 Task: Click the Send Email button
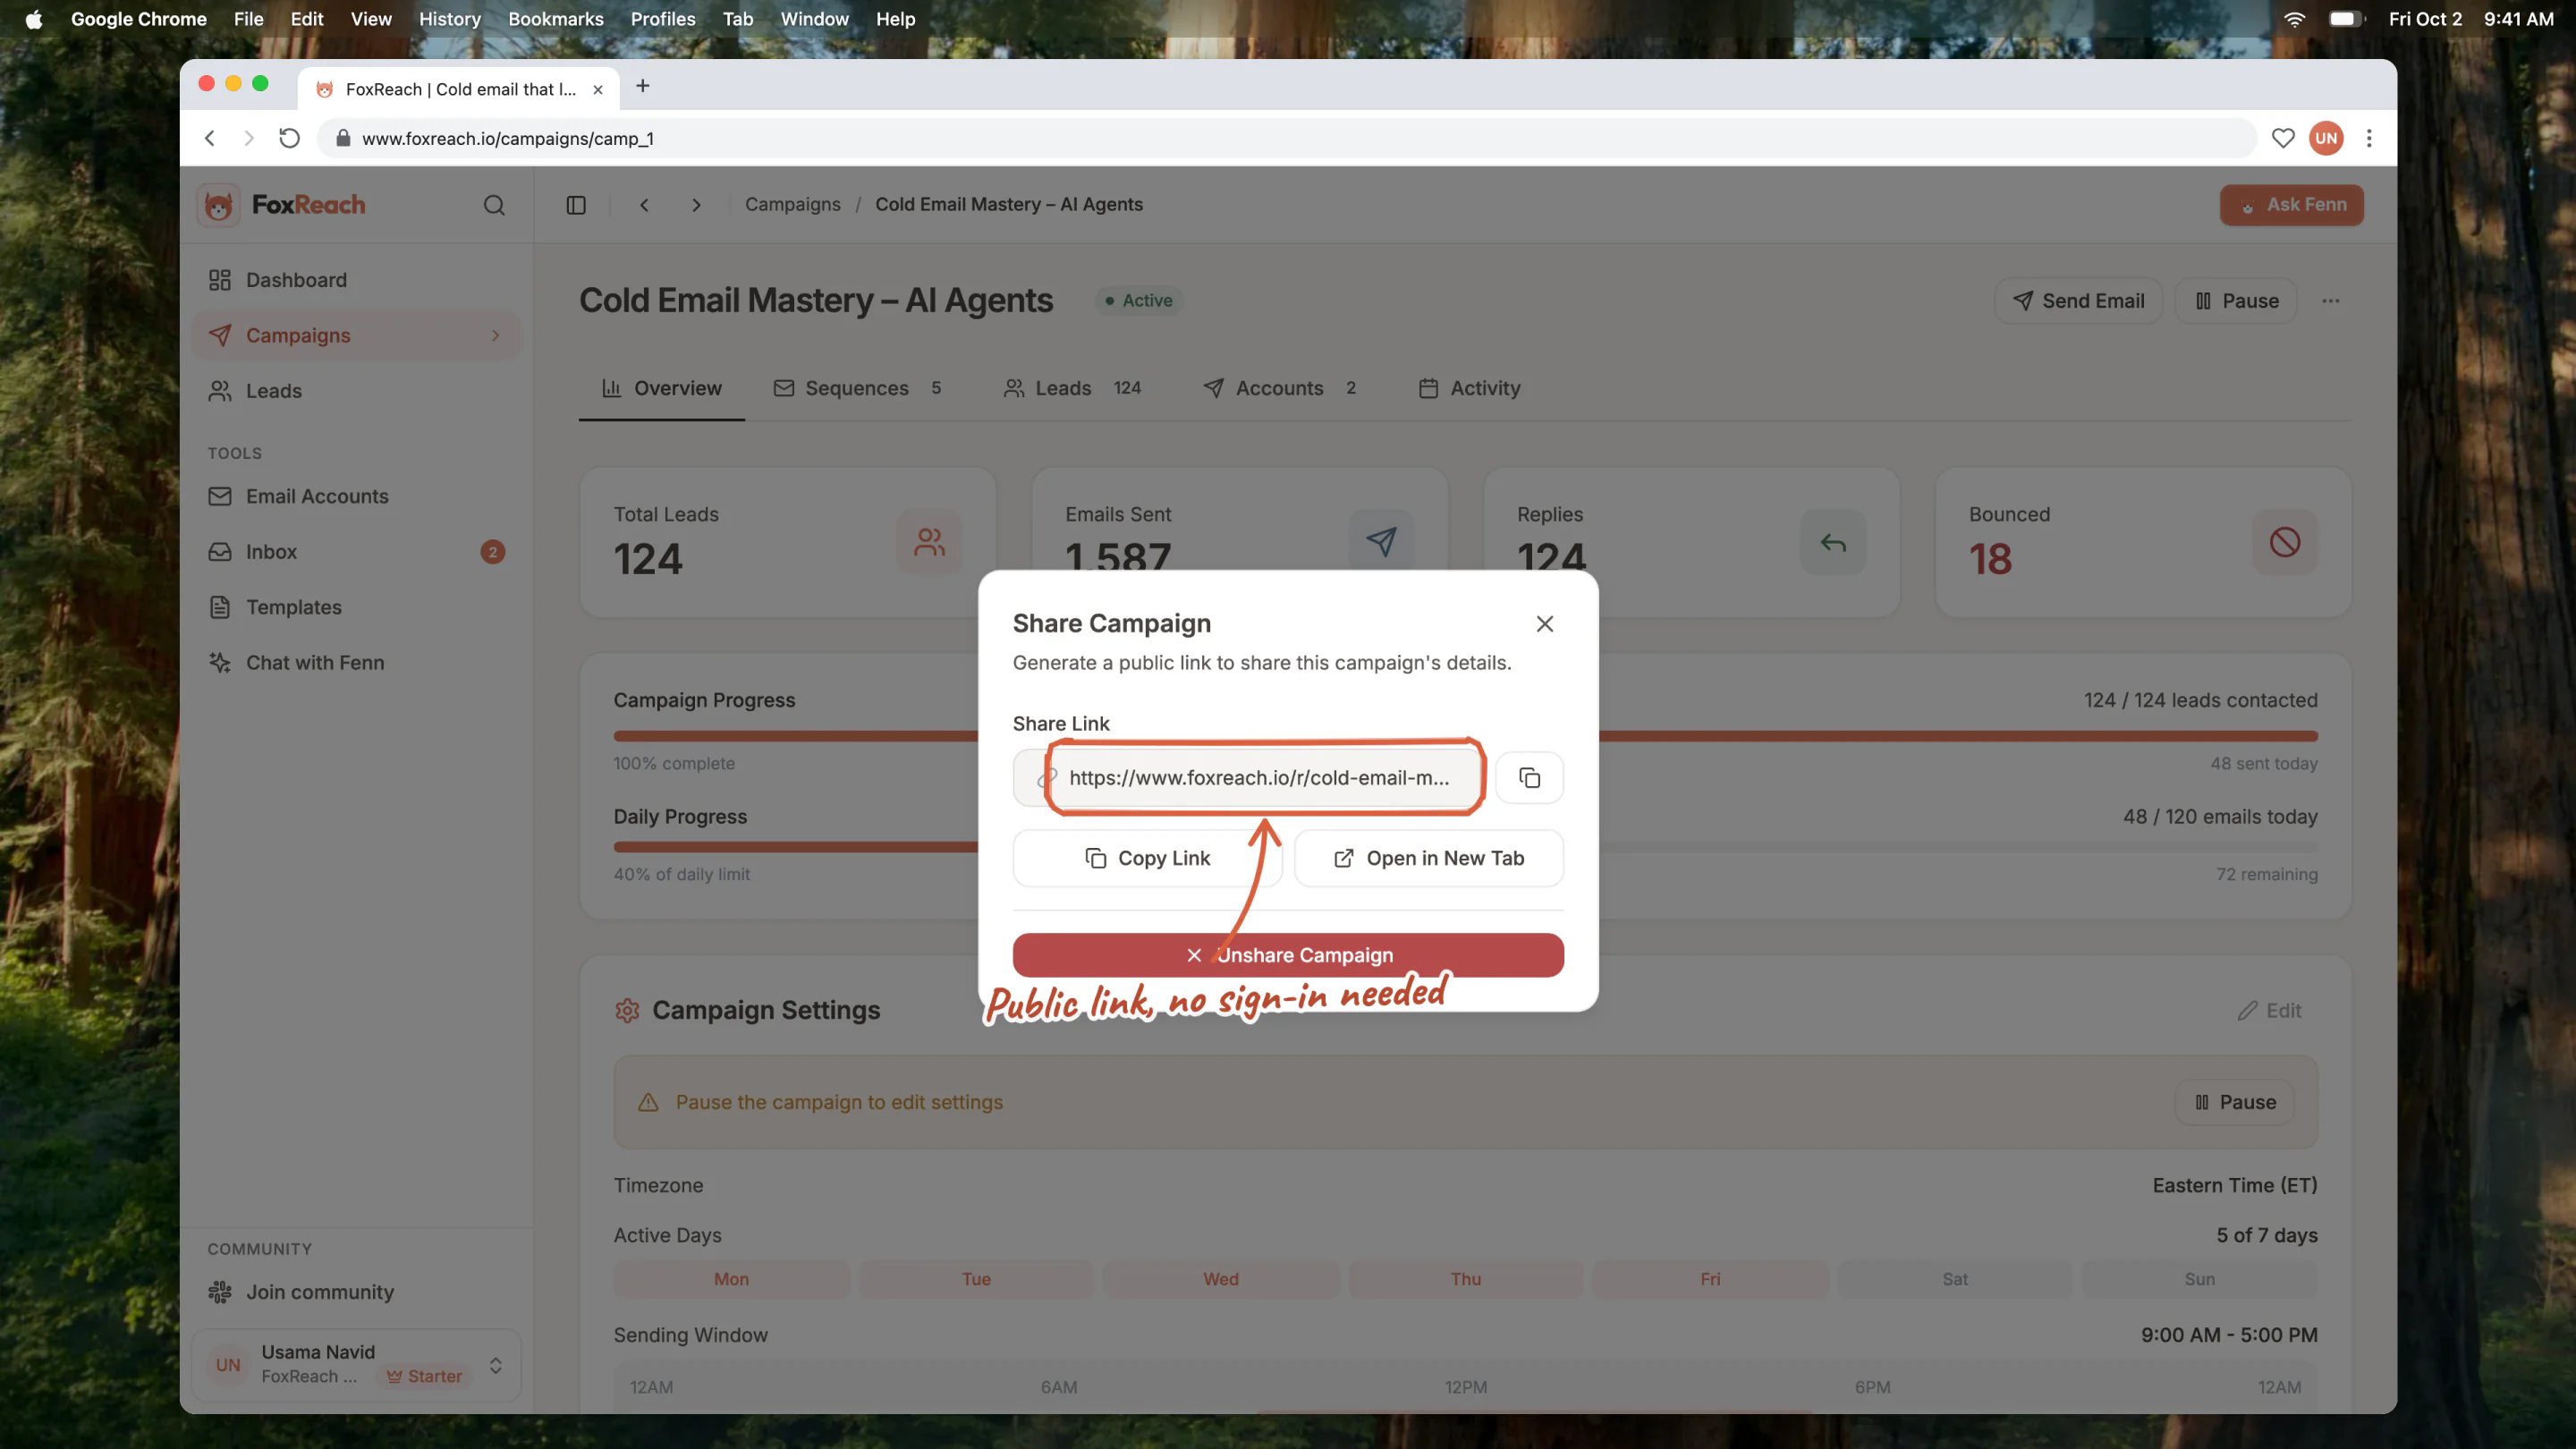[x=2078, y=301]
